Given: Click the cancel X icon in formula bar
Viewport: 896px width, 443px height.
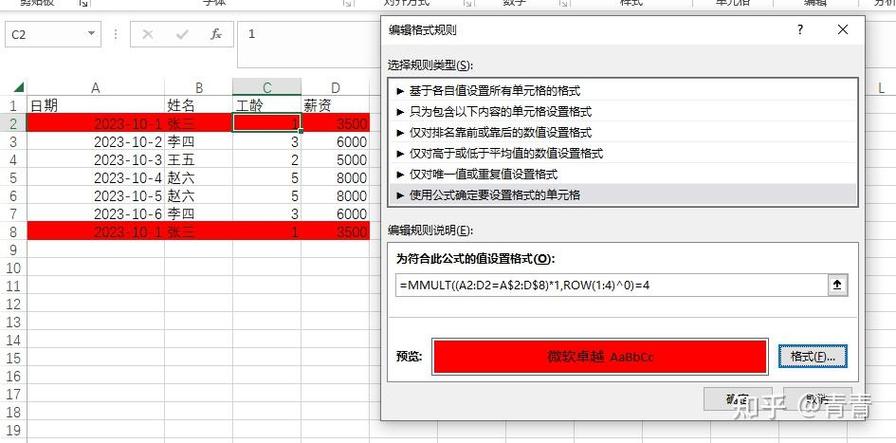Looking at the screenshot, I should (x=147, y=34).
